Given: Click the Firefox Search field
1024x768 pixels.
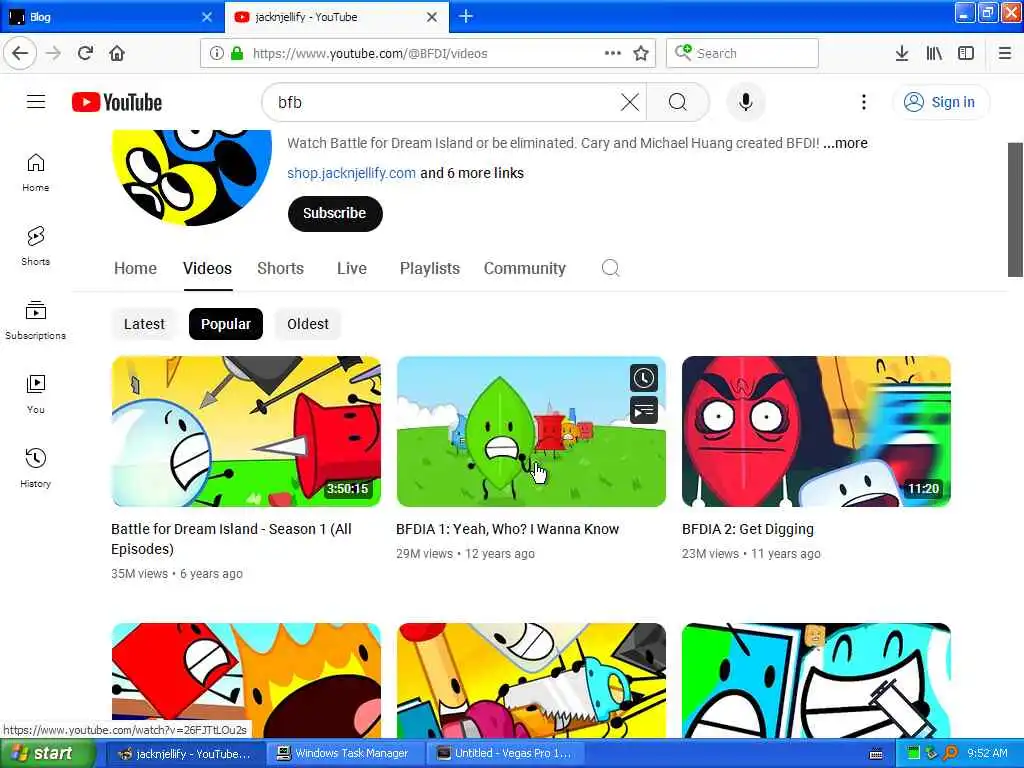Looking at the screenshot, I should [743, 53].
